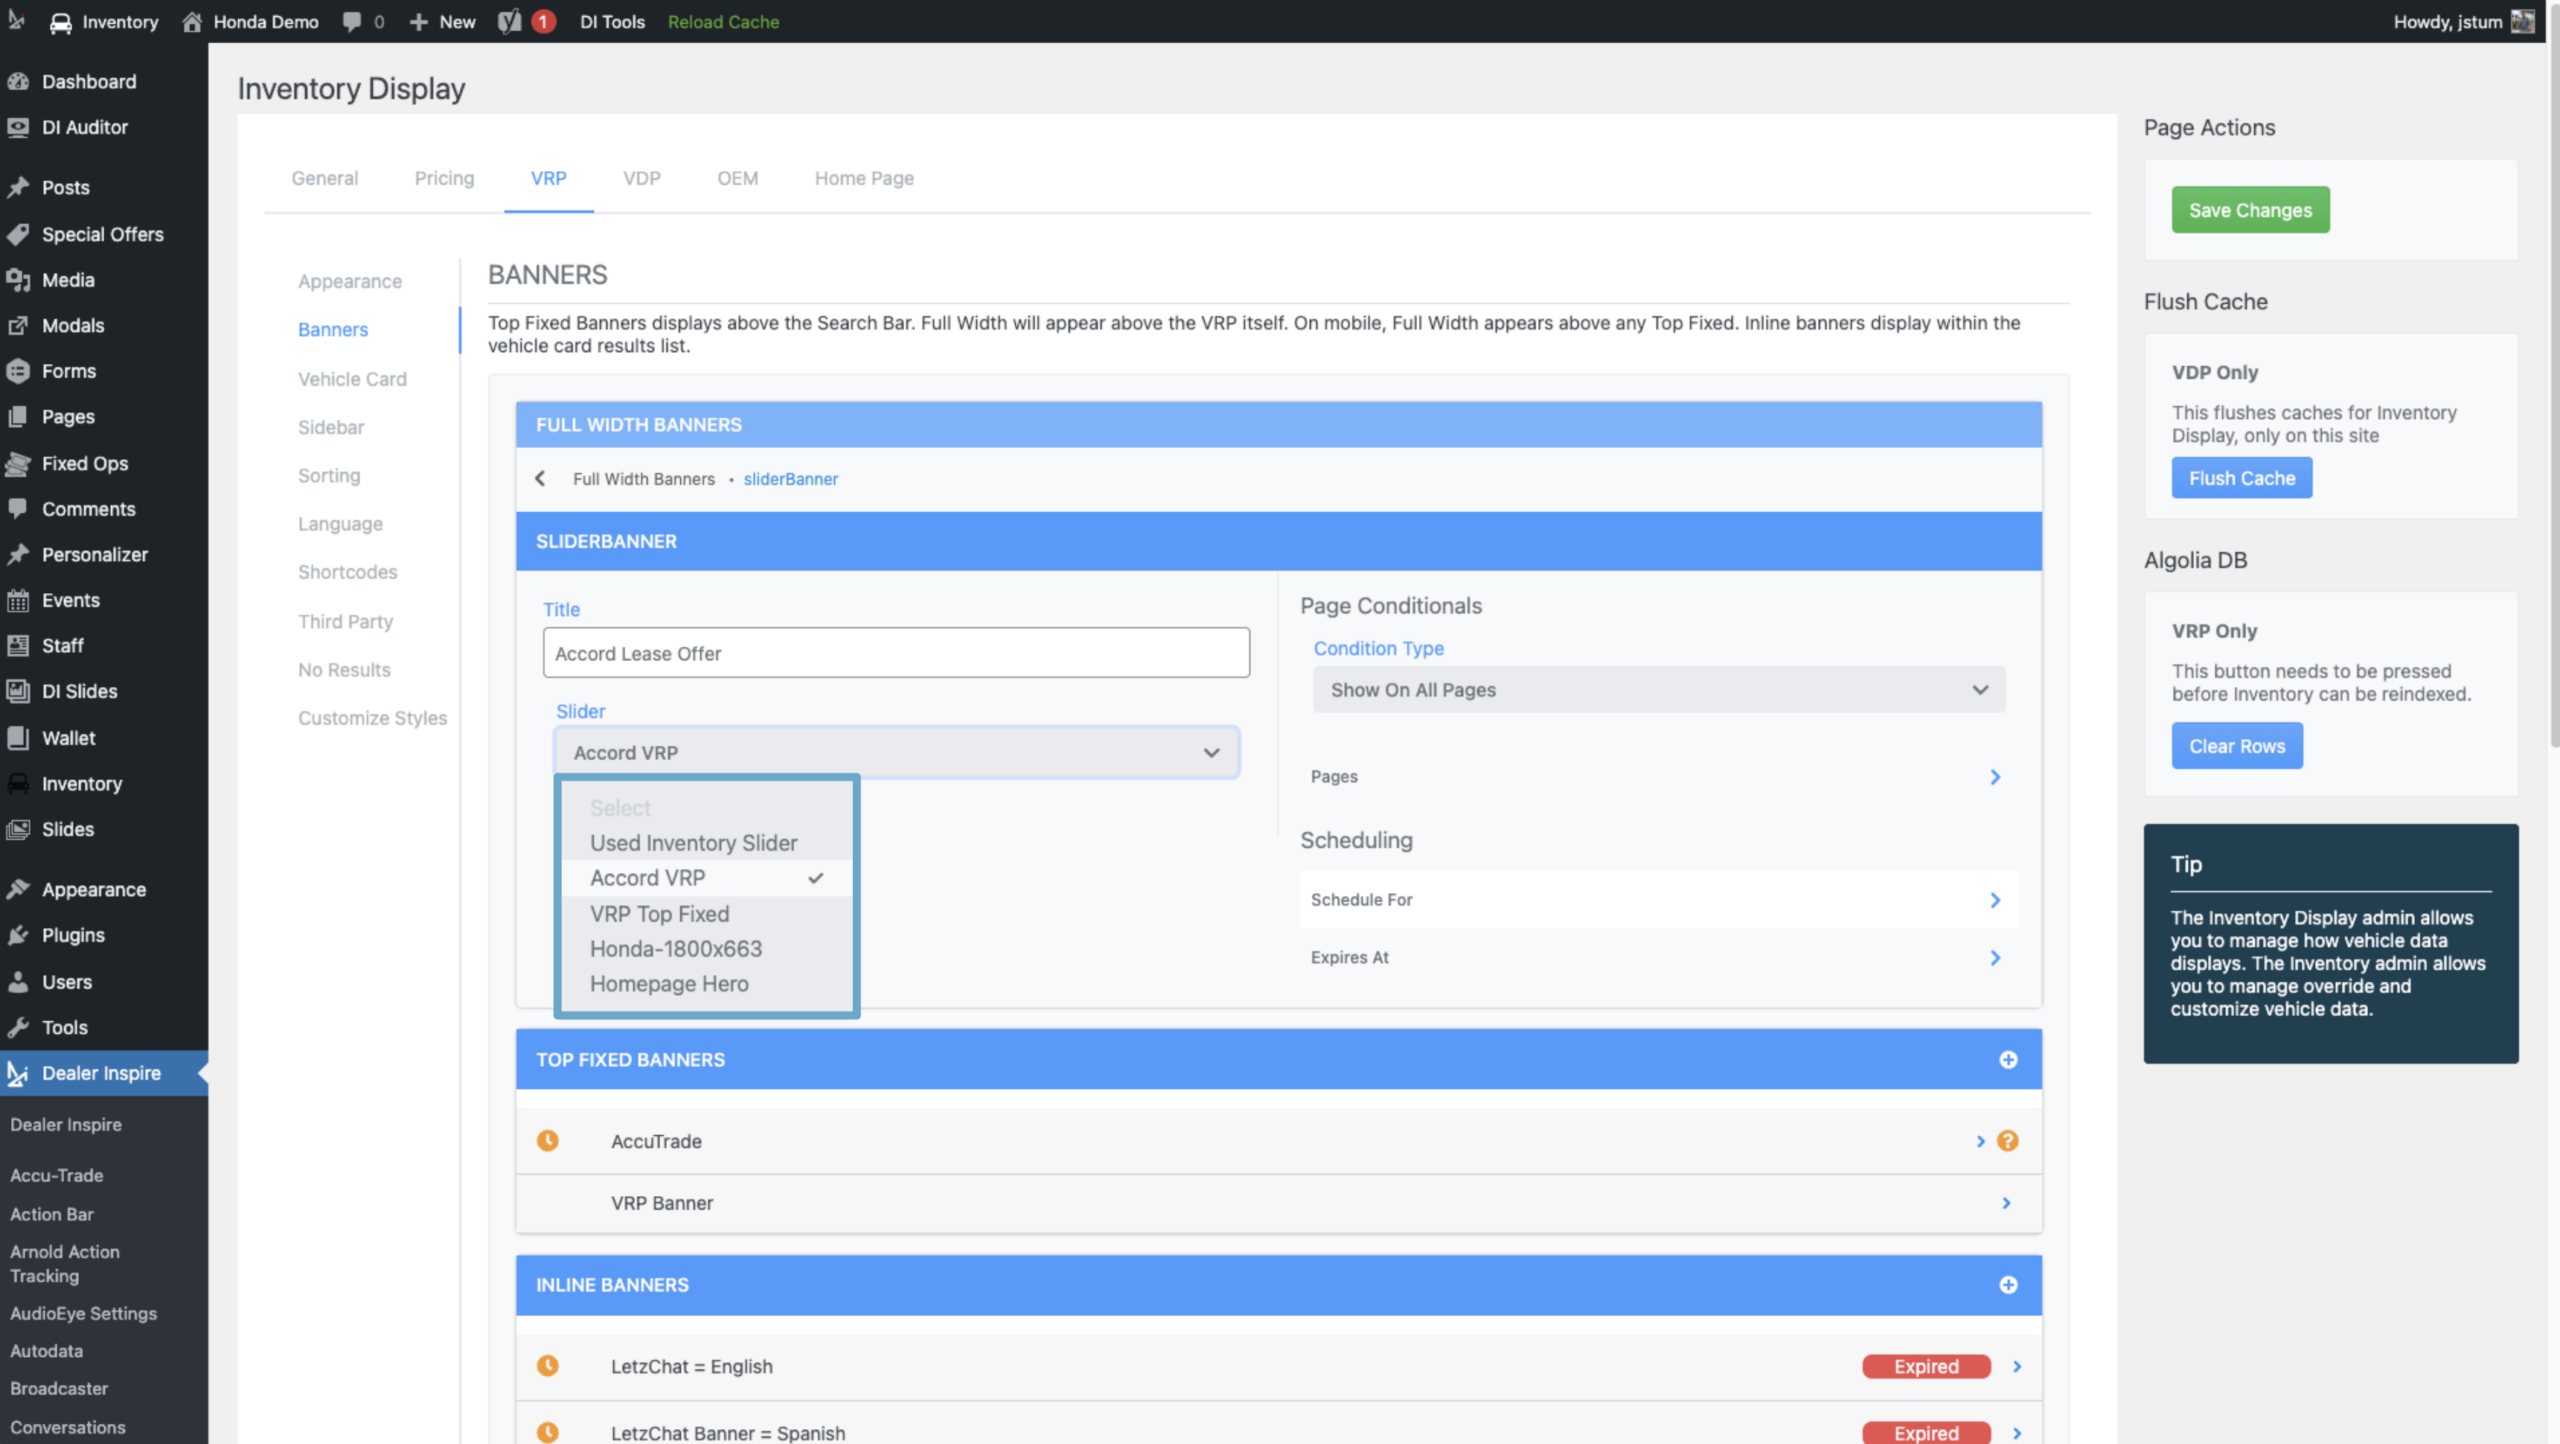
Task: Open the Sidebar settings section
Action: point(331,427)
